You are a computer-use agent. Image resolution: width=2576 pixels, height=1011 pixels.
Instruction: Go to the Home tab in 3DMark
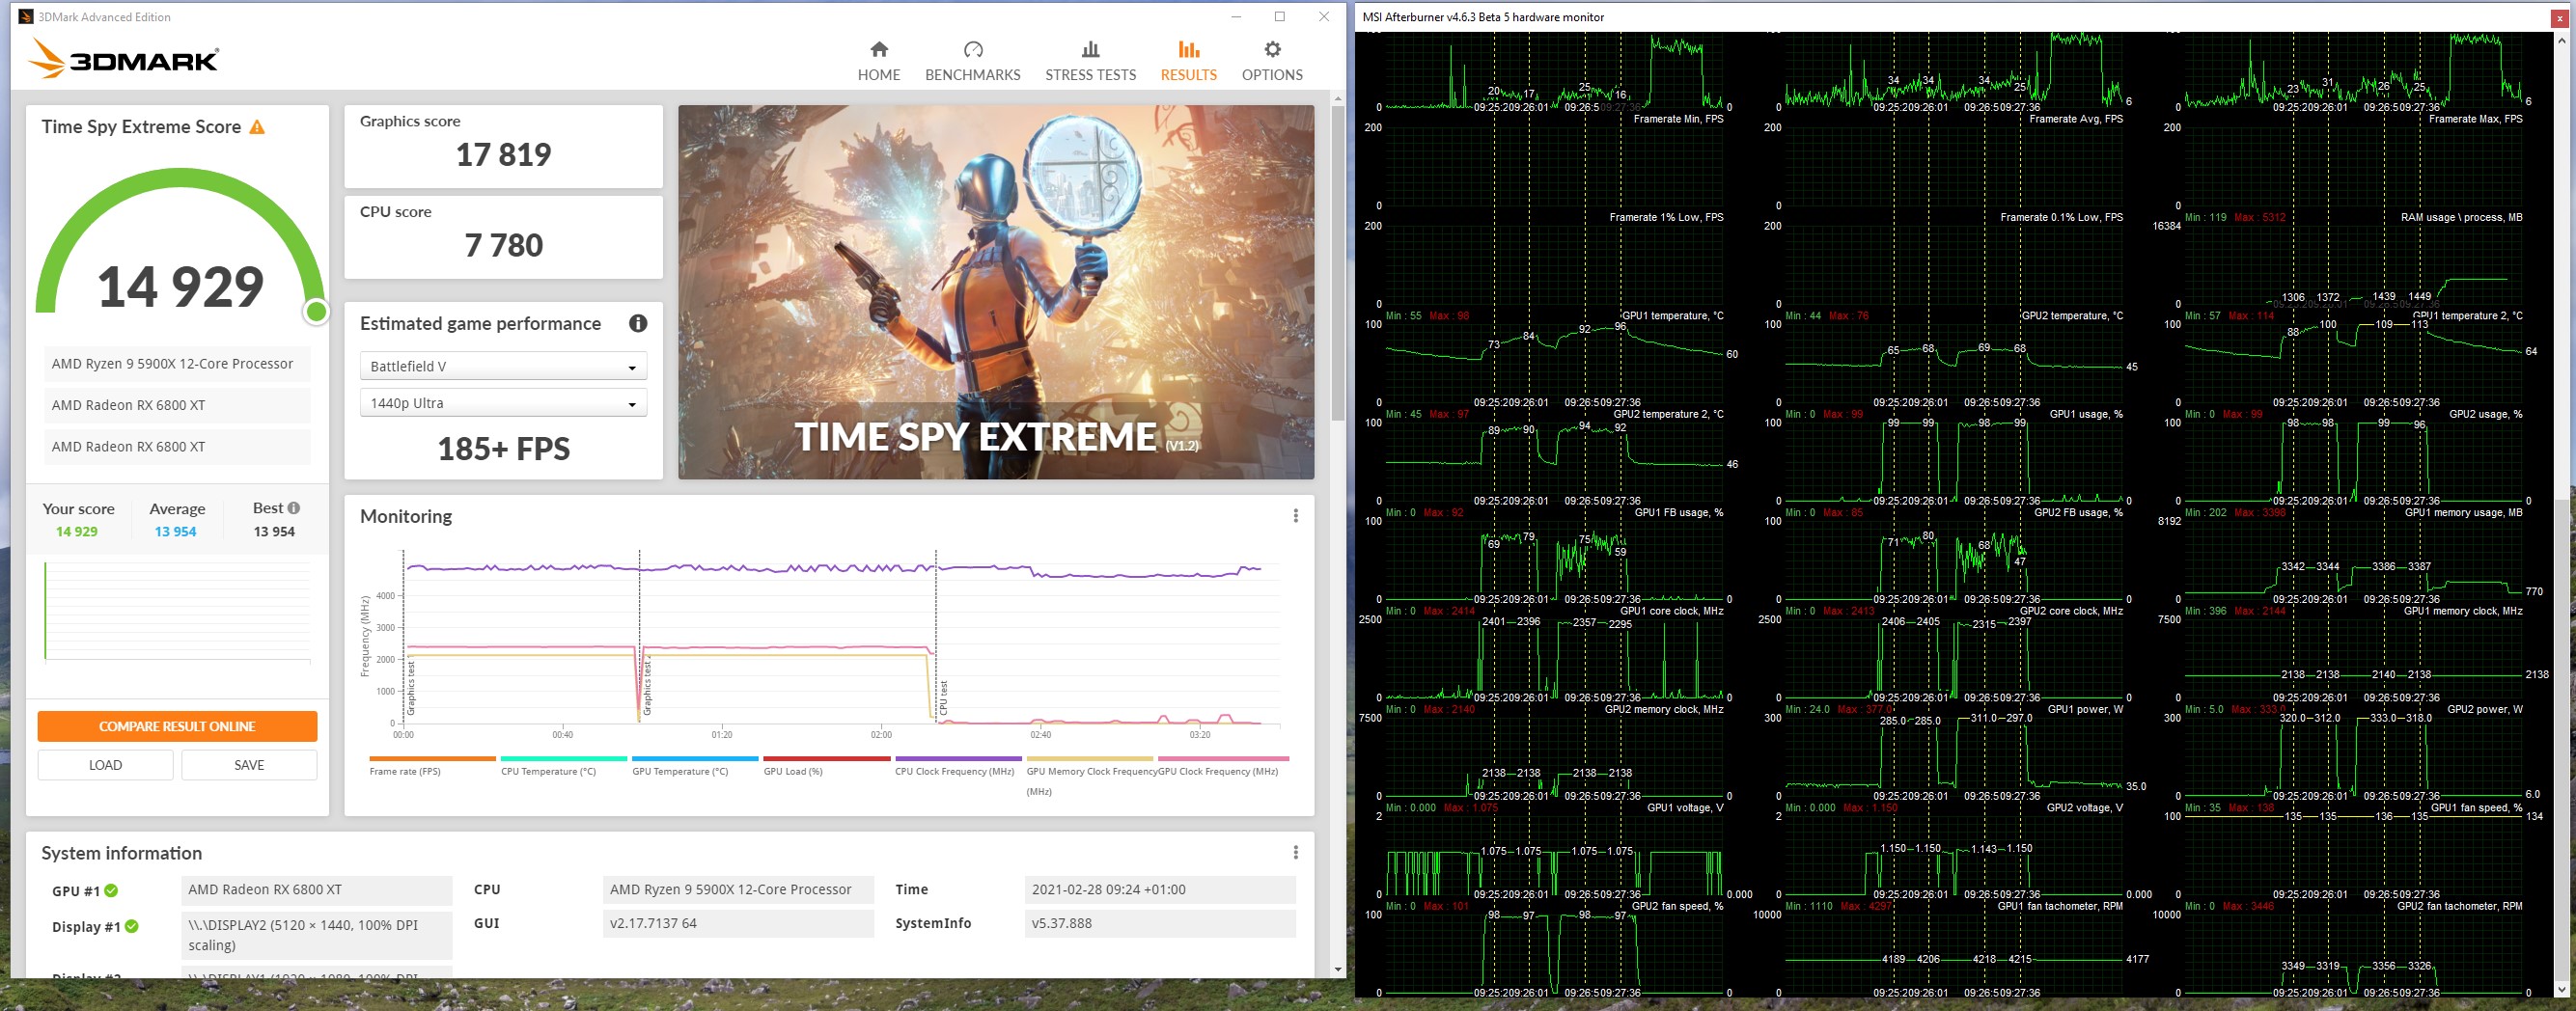click(x=879, y=61)
